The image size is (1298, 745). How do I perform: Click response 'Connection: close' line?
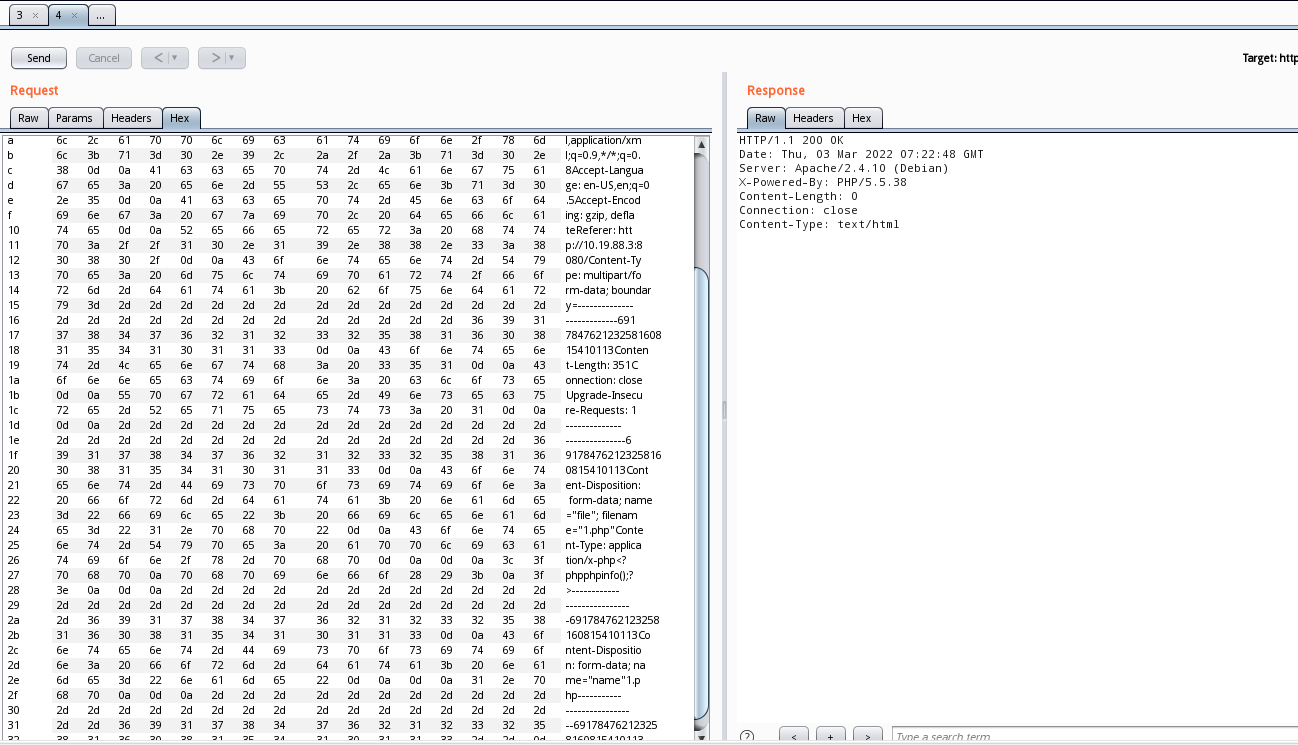(798, 211)
